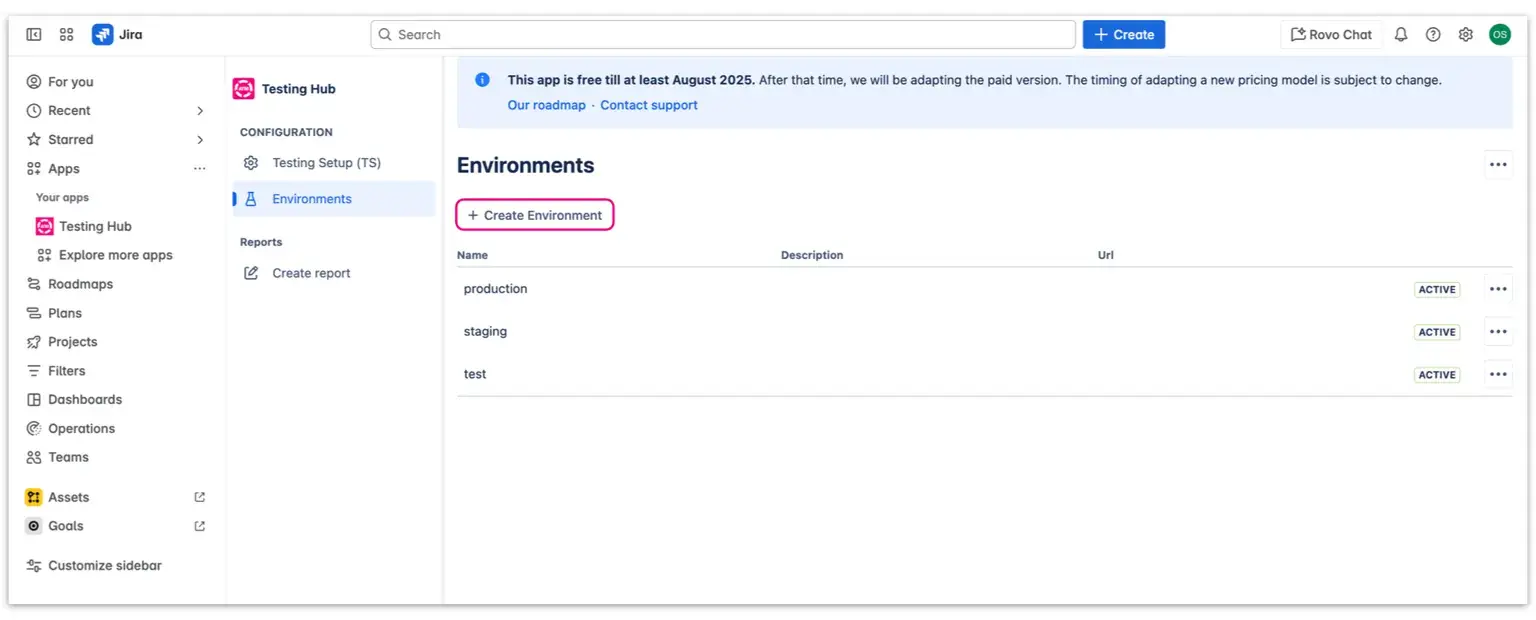
Task: Switch to the Environments configuration item
Action: click(x=311, y=198)
